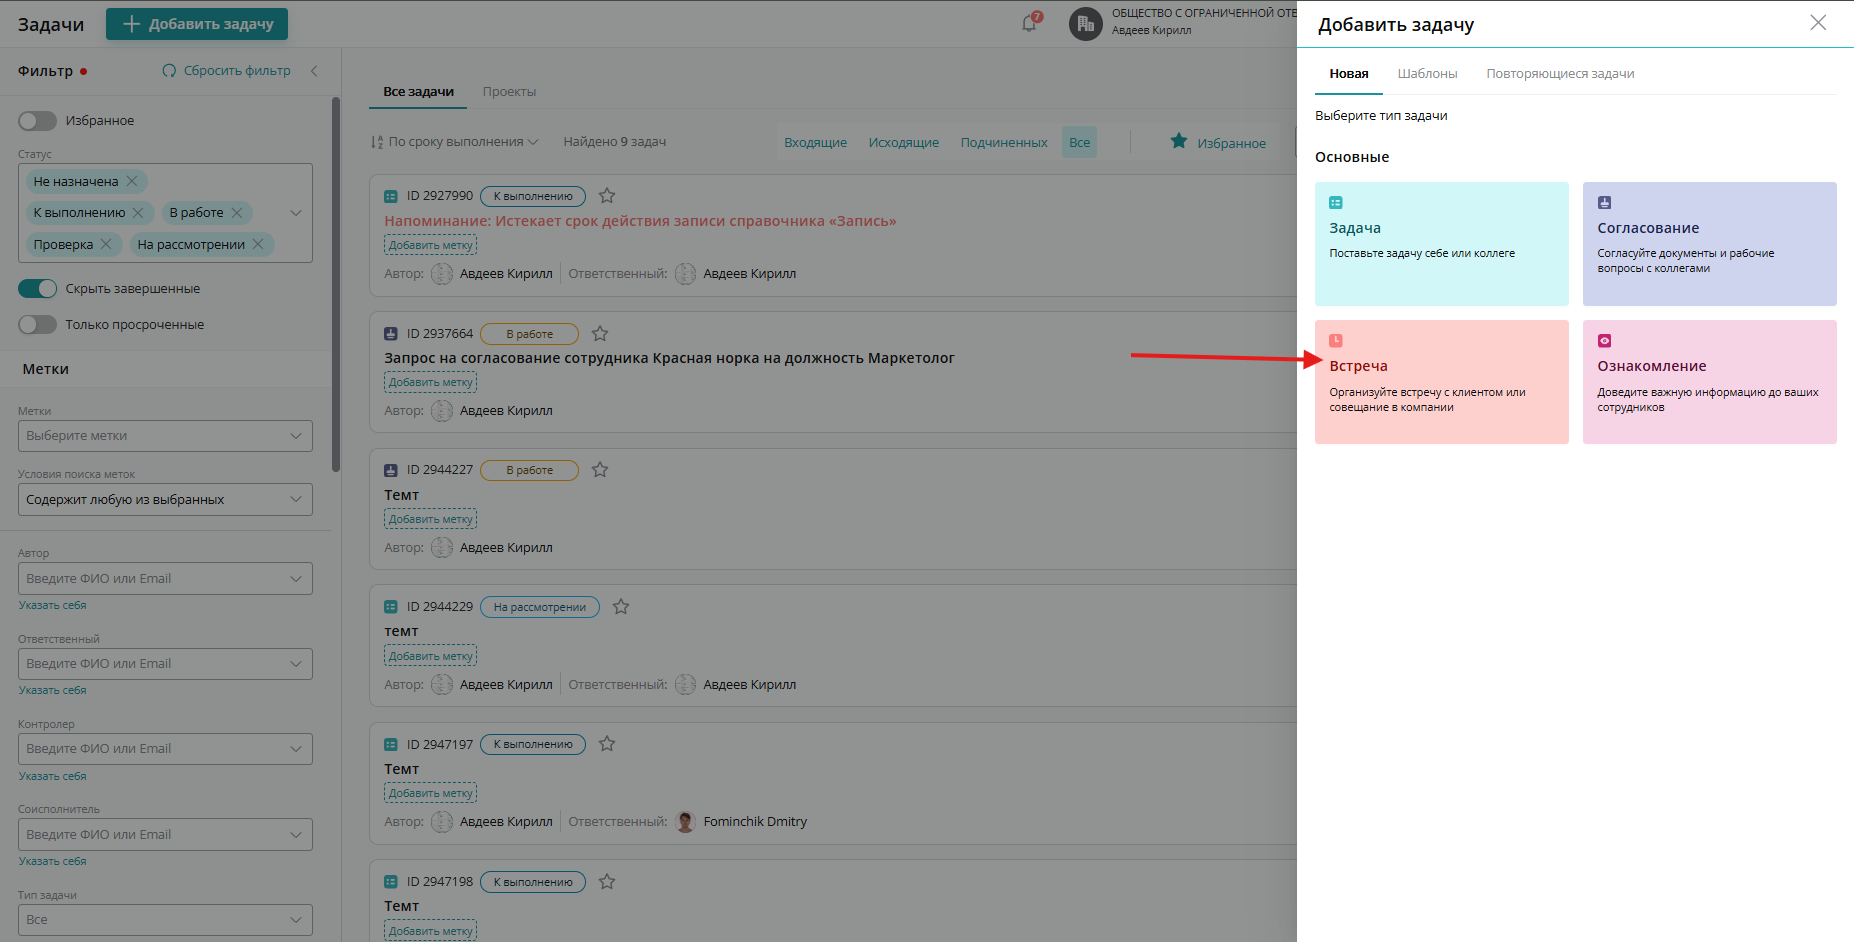Choose the Ознакомление task type card

pos(1710,382)
